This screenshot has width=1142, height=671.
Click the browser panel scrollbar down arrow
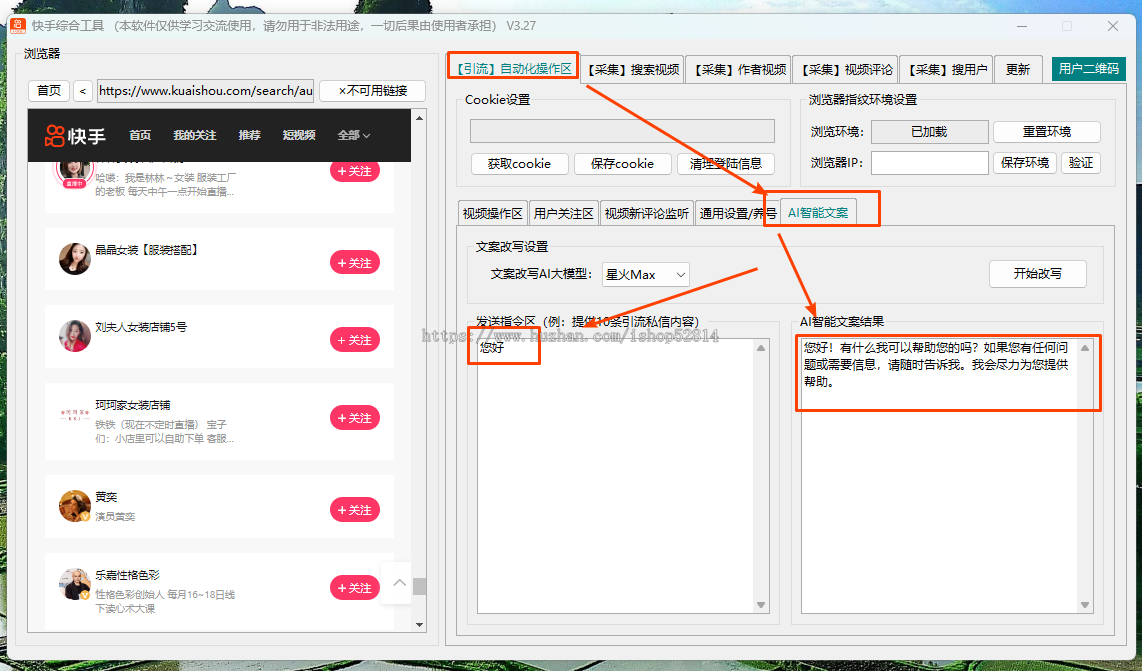(x=420, y=624)
